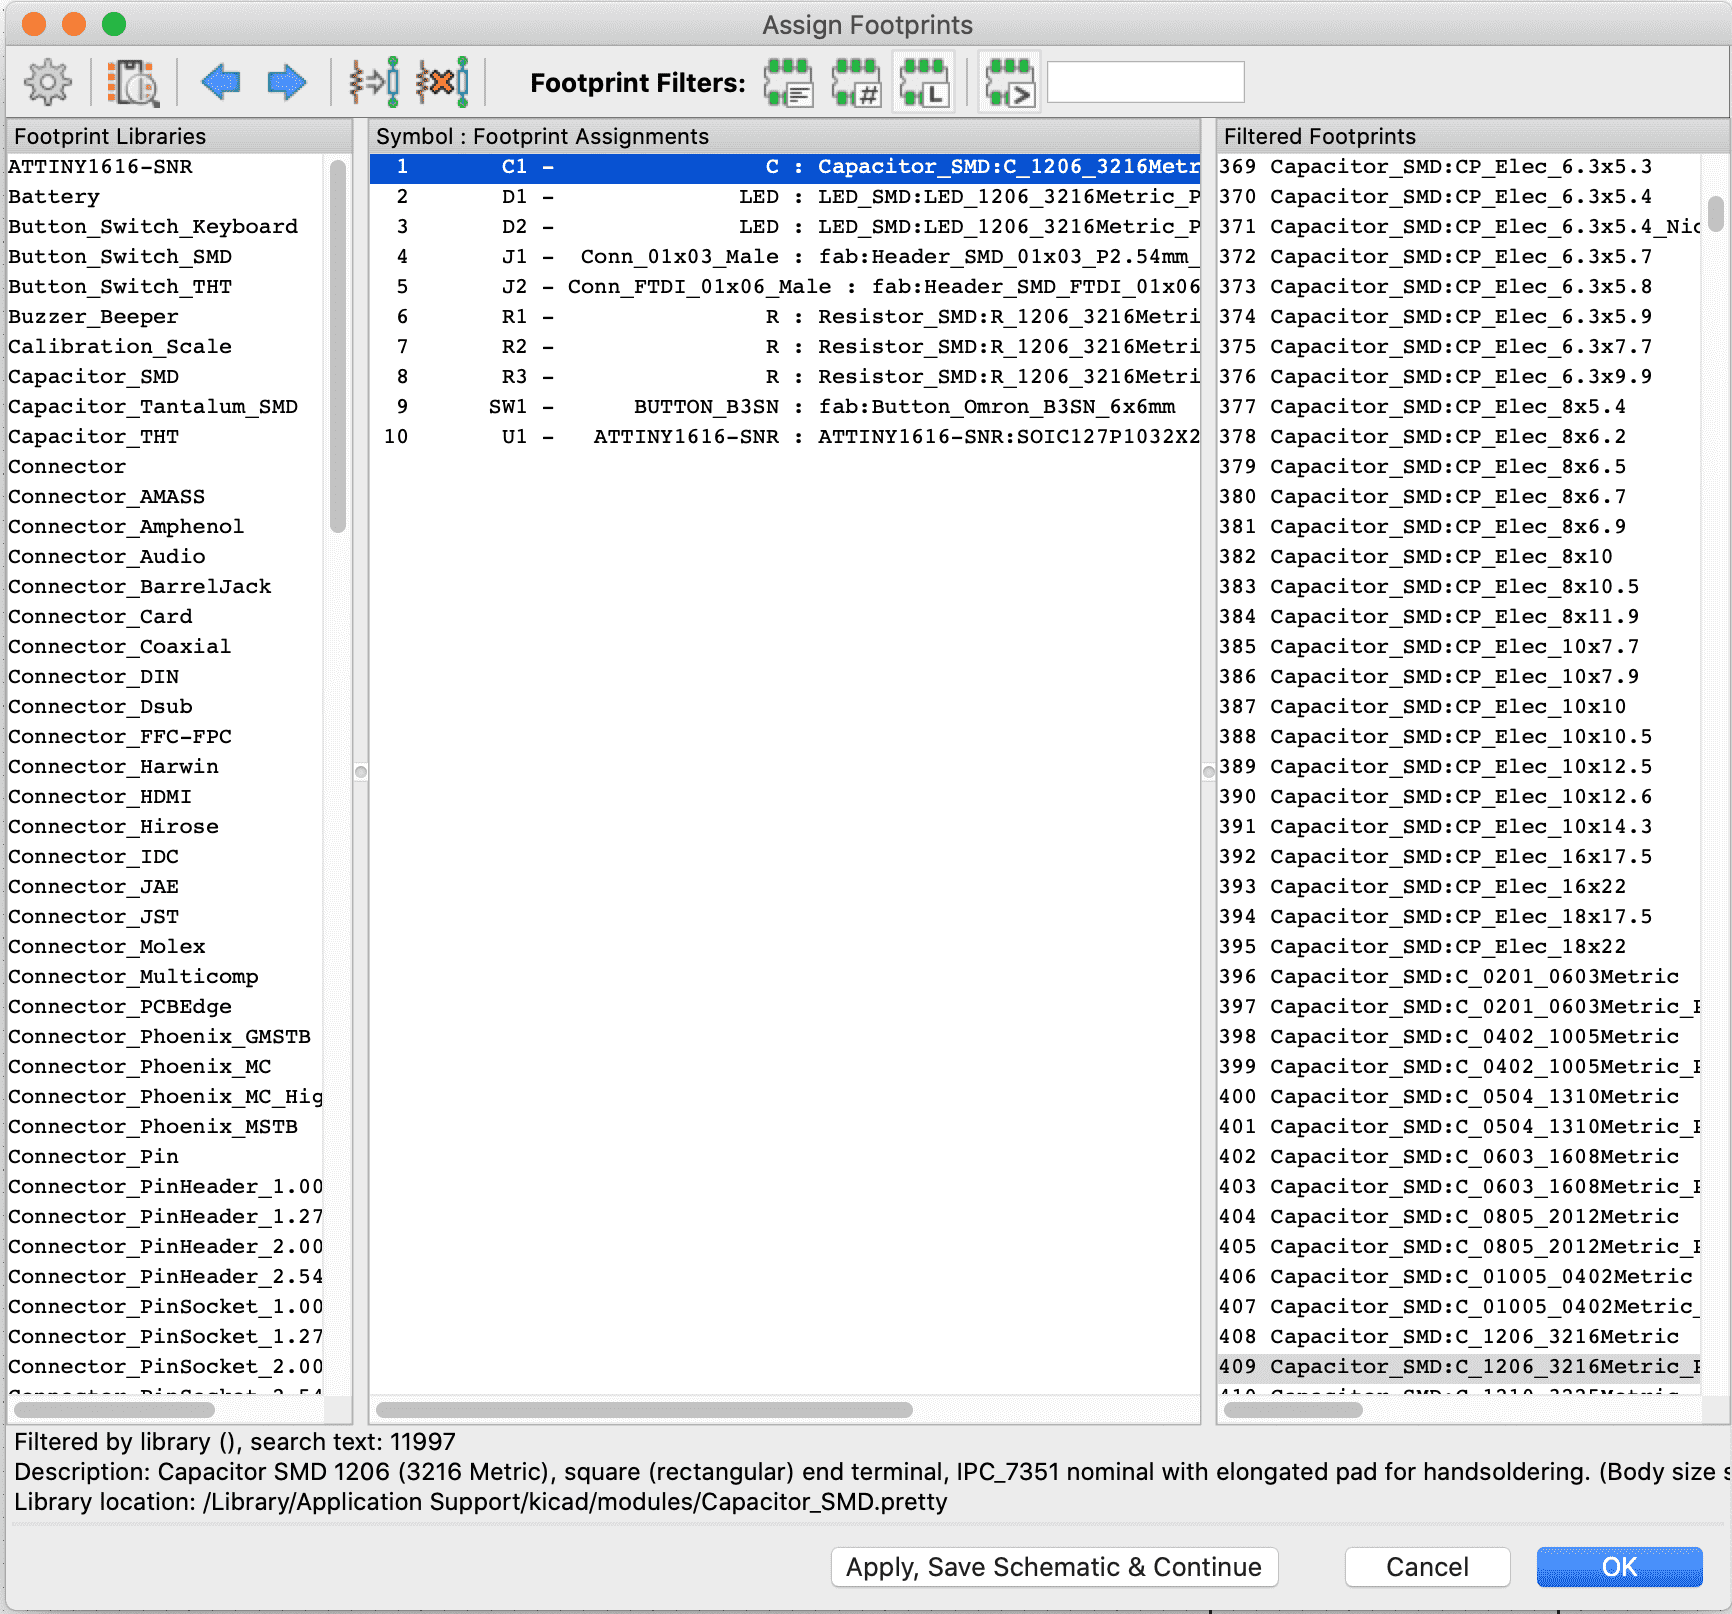This screenshot has width=1732, height=1614.
Task: Click the Footprint Libraries vertical scrollbar
Action: [x=338, y=345]
